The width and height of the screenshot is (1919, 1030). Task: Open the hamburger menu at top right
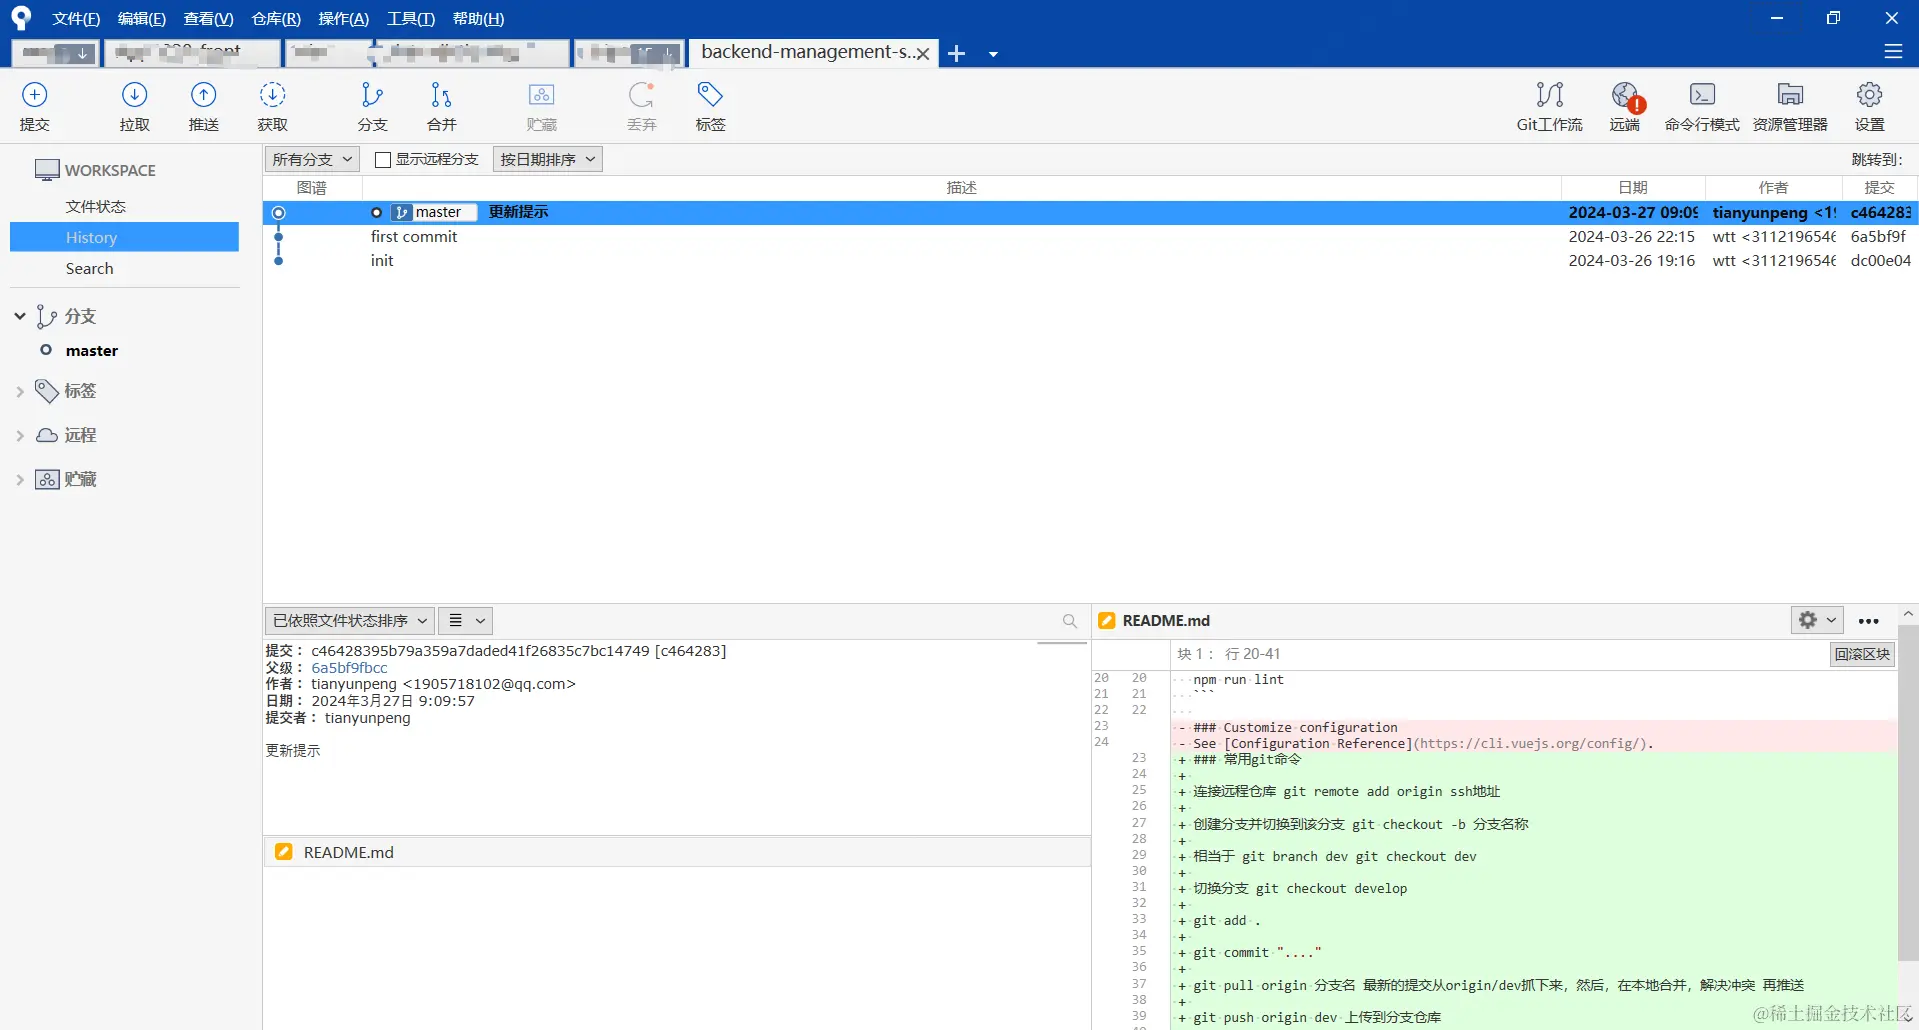click(x=1893, y=51)
